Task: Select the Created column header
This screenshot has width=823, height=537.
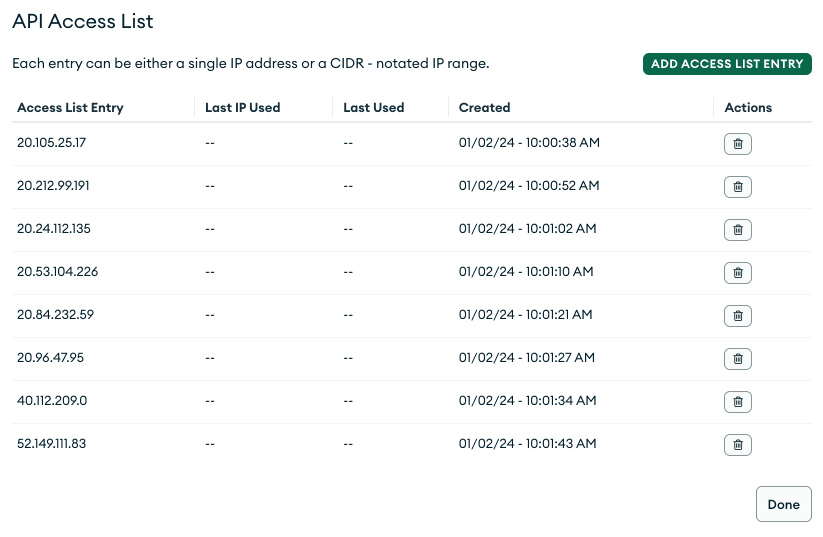Action: 484,108
